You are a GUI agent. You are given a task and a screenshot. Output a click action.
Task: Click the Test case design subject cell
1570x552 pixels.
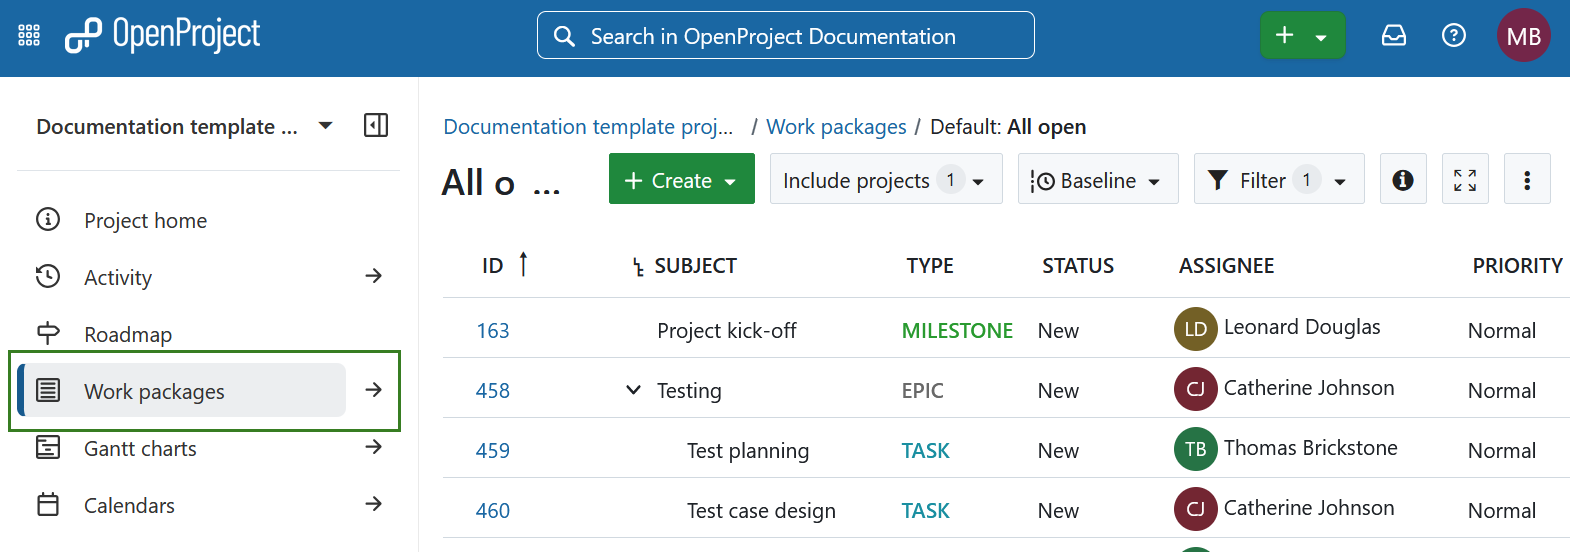[x=761, y=510]
